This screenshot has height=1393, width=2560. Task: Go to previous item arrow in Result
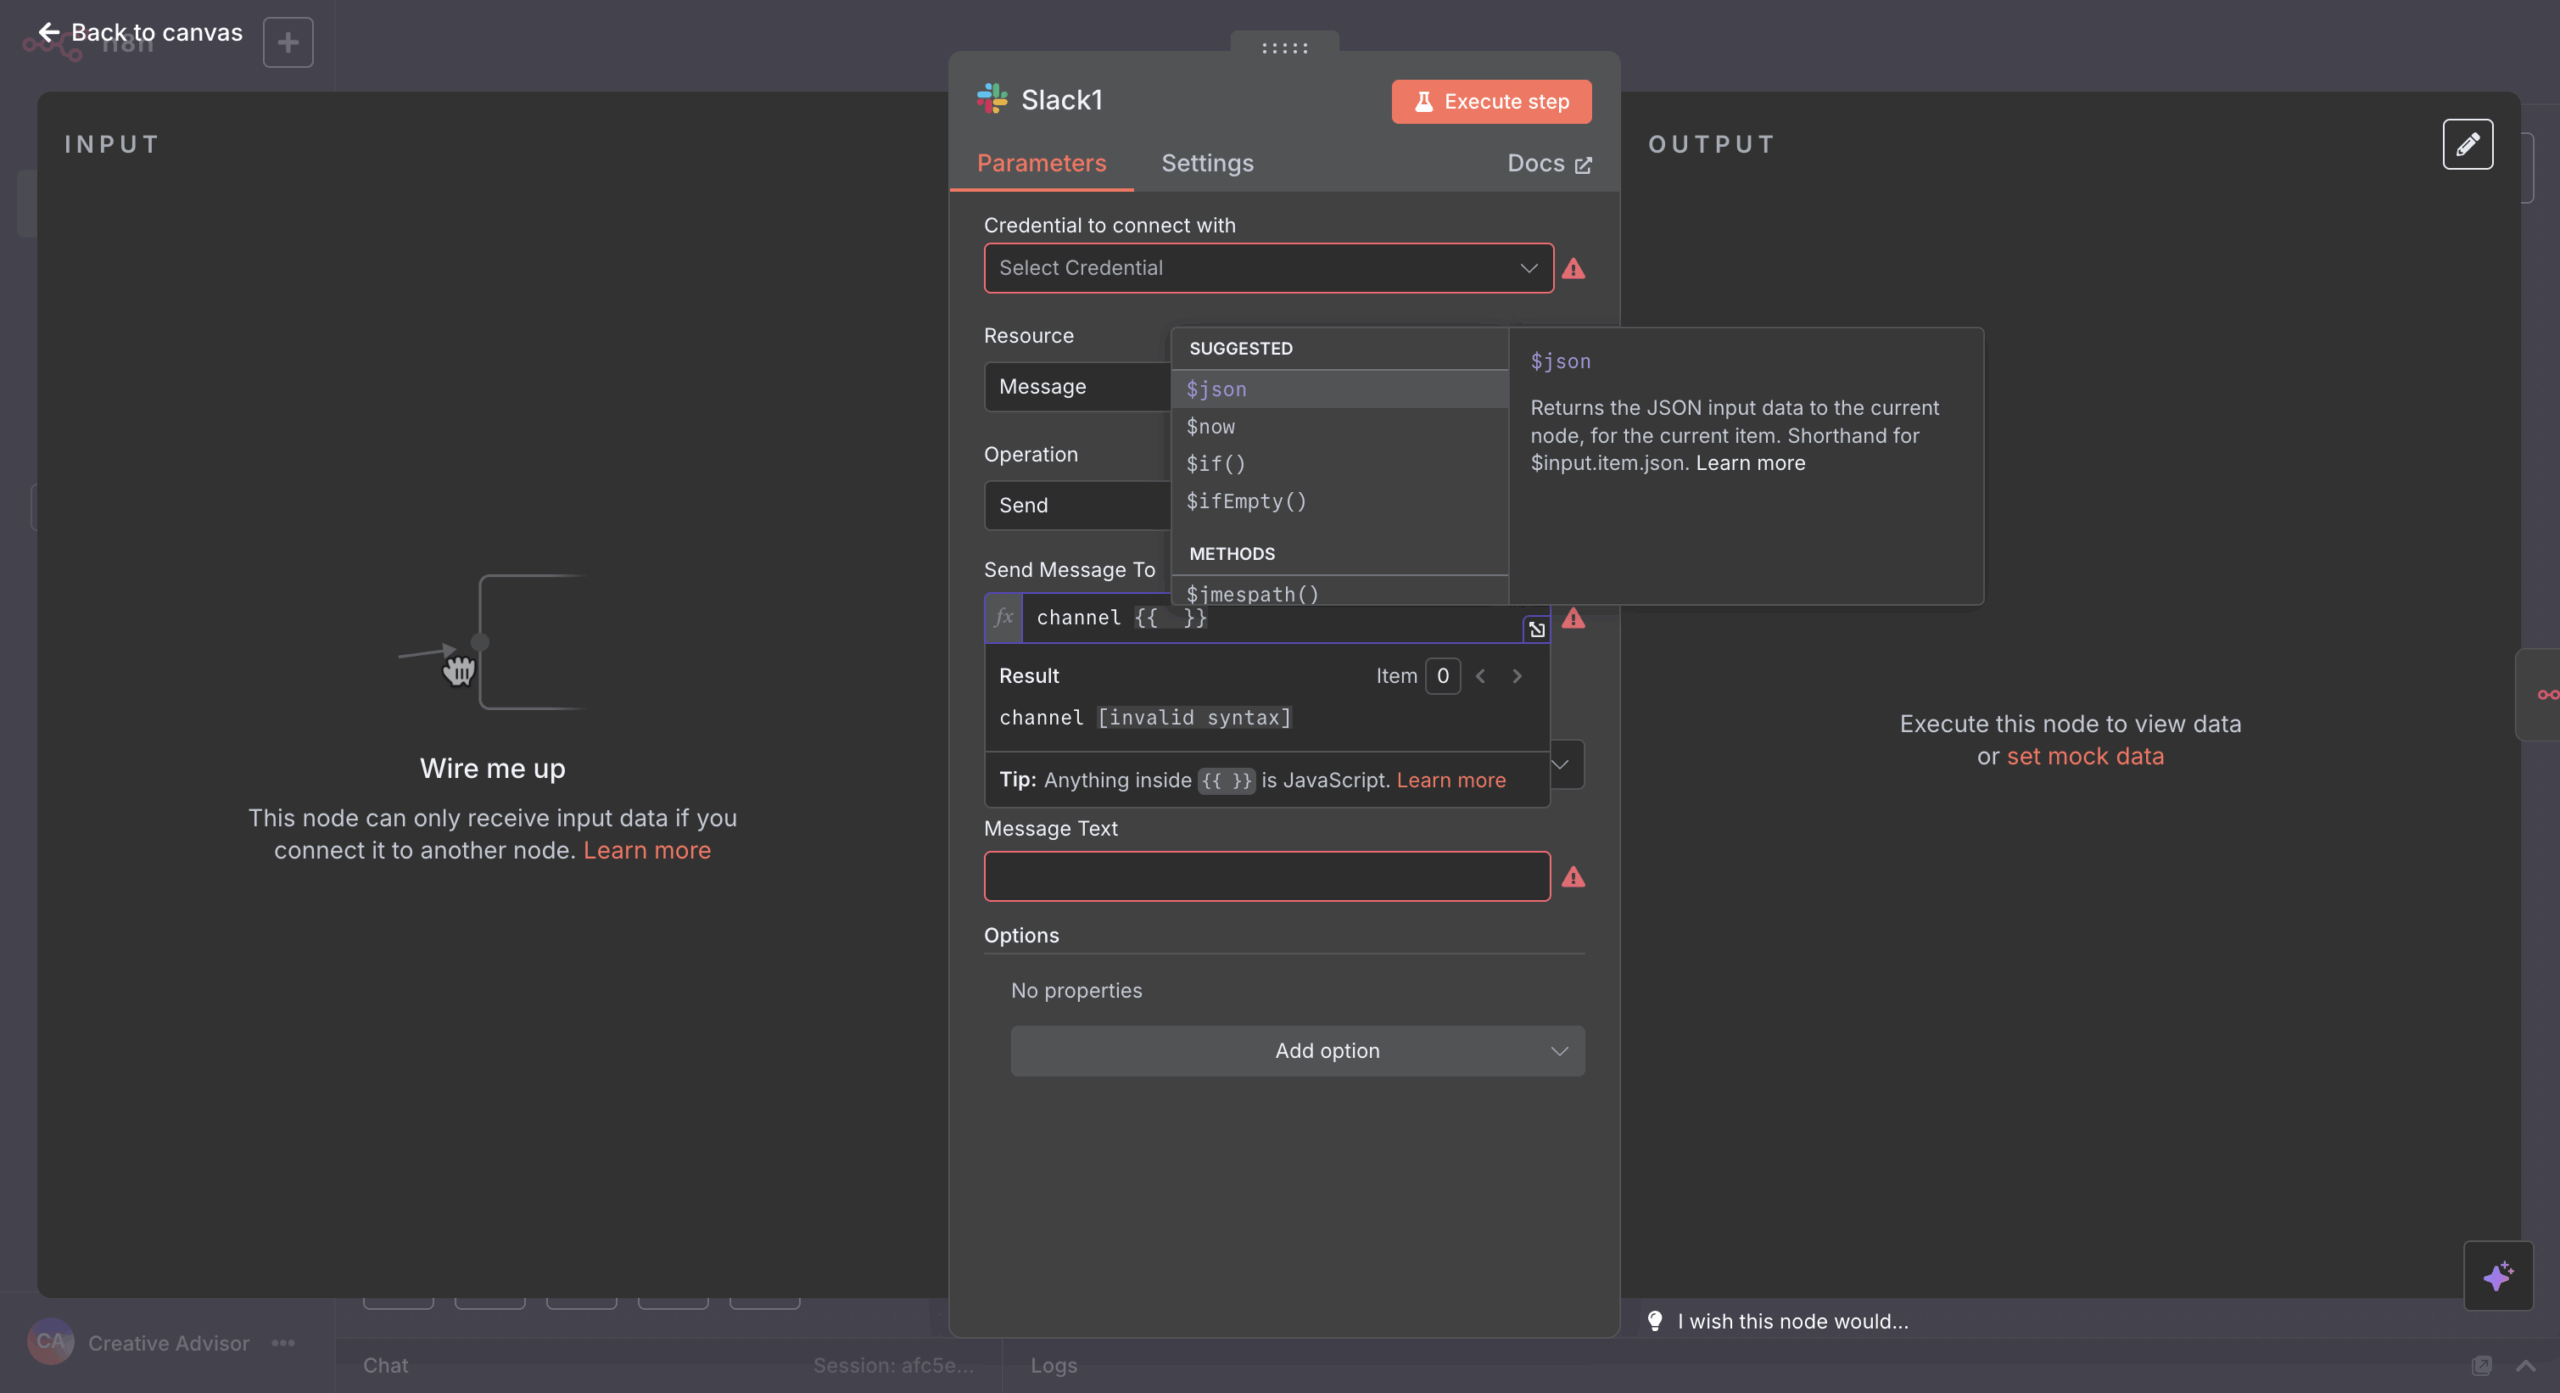1481,676
